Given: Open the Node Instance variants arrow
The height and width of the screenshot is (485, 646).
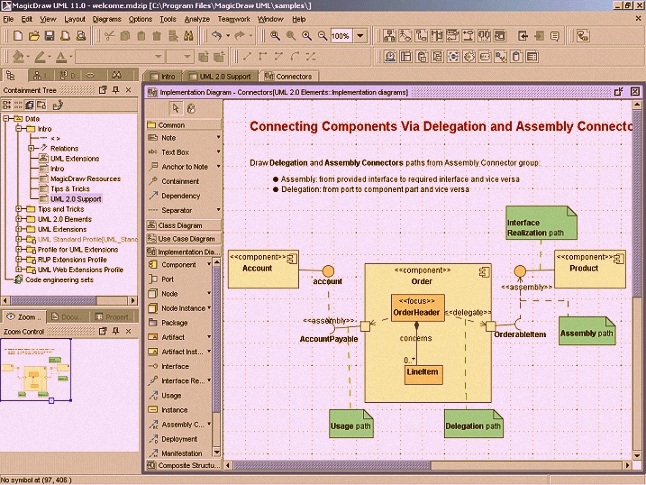Looking at the screenshot, I should click(209, 308).
